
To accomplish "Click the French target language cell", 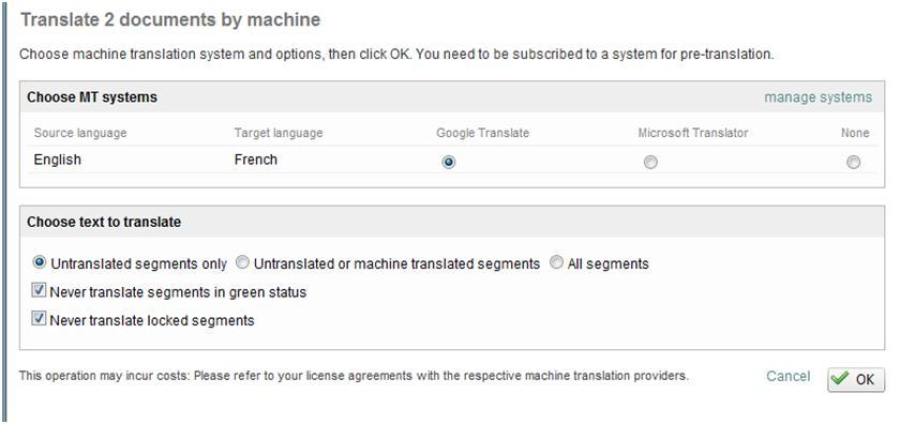I will tap(255, 160).
